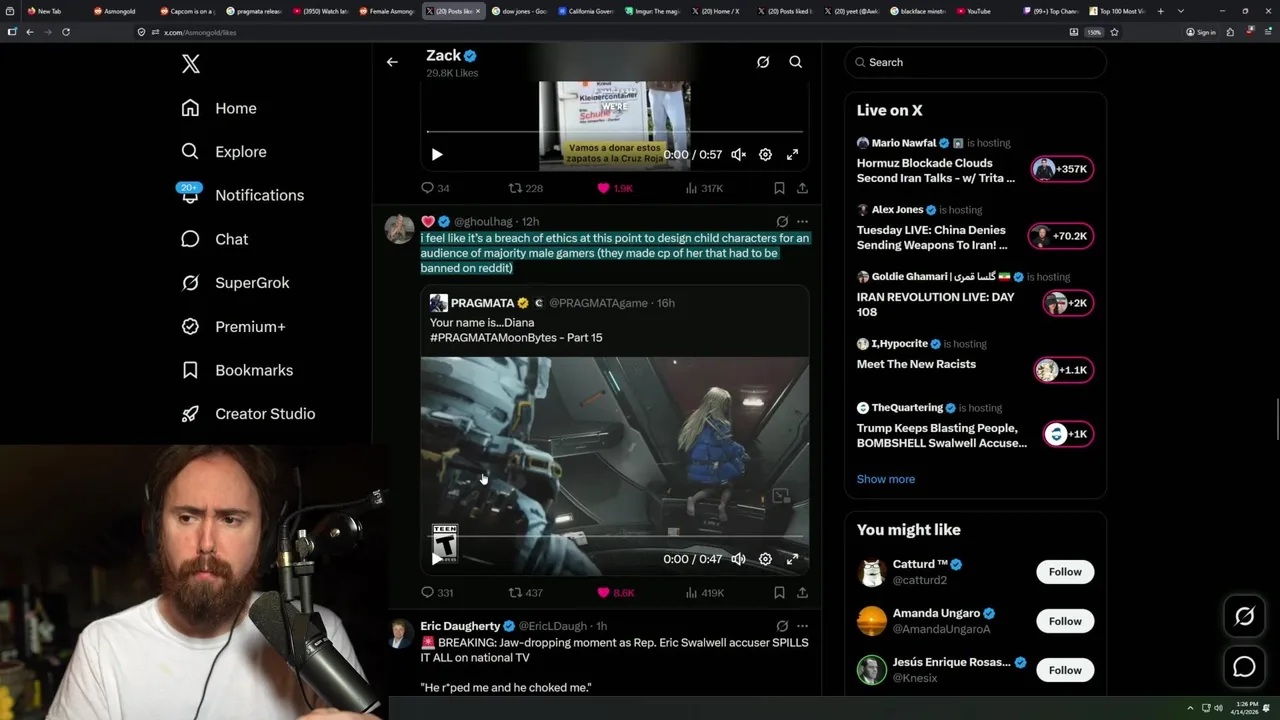Join Alex Jones' live with +70.2K listeners
This screenshot has width=1280, height=720.
point(1060,236)
